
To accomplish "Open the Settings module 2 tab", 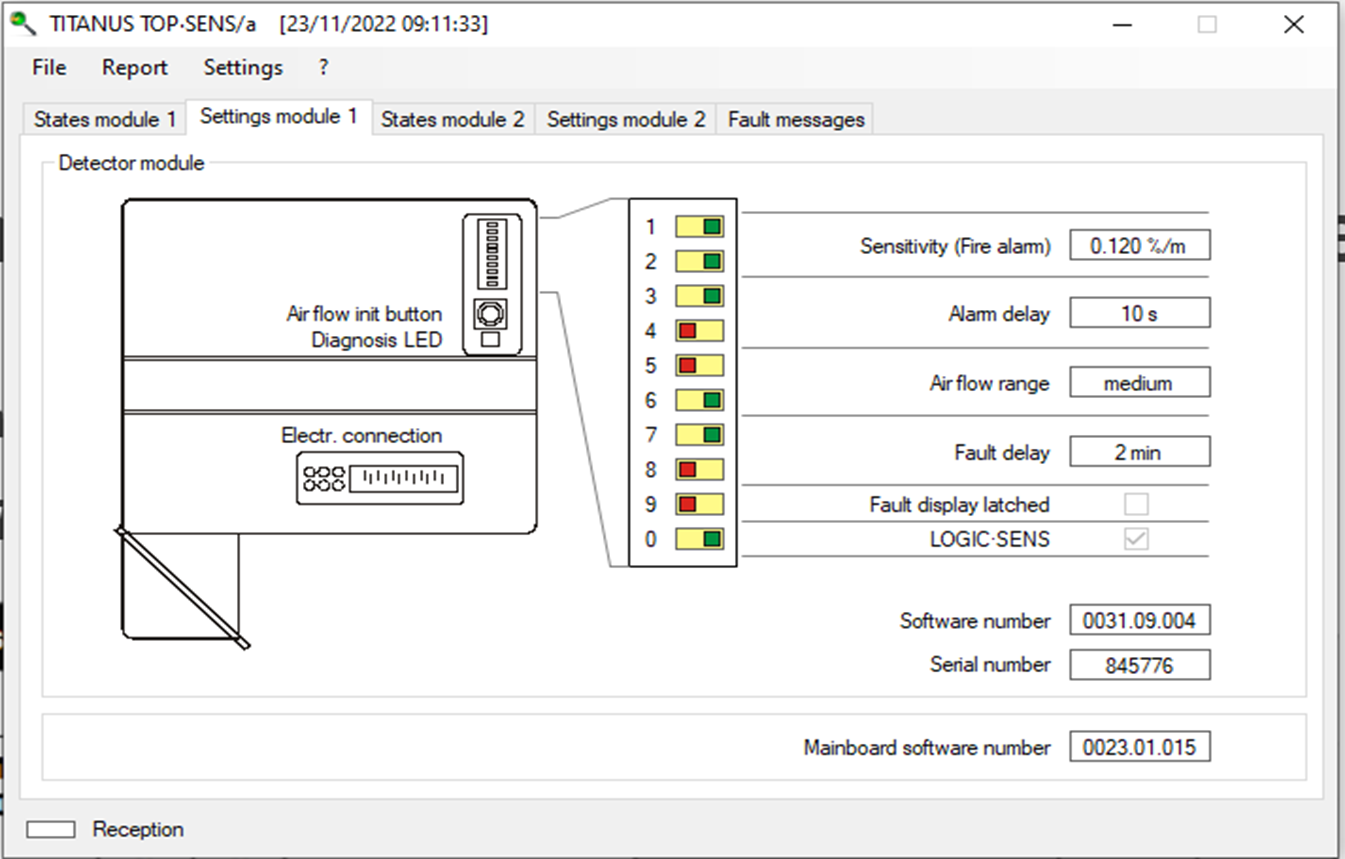I will point(626,119).
